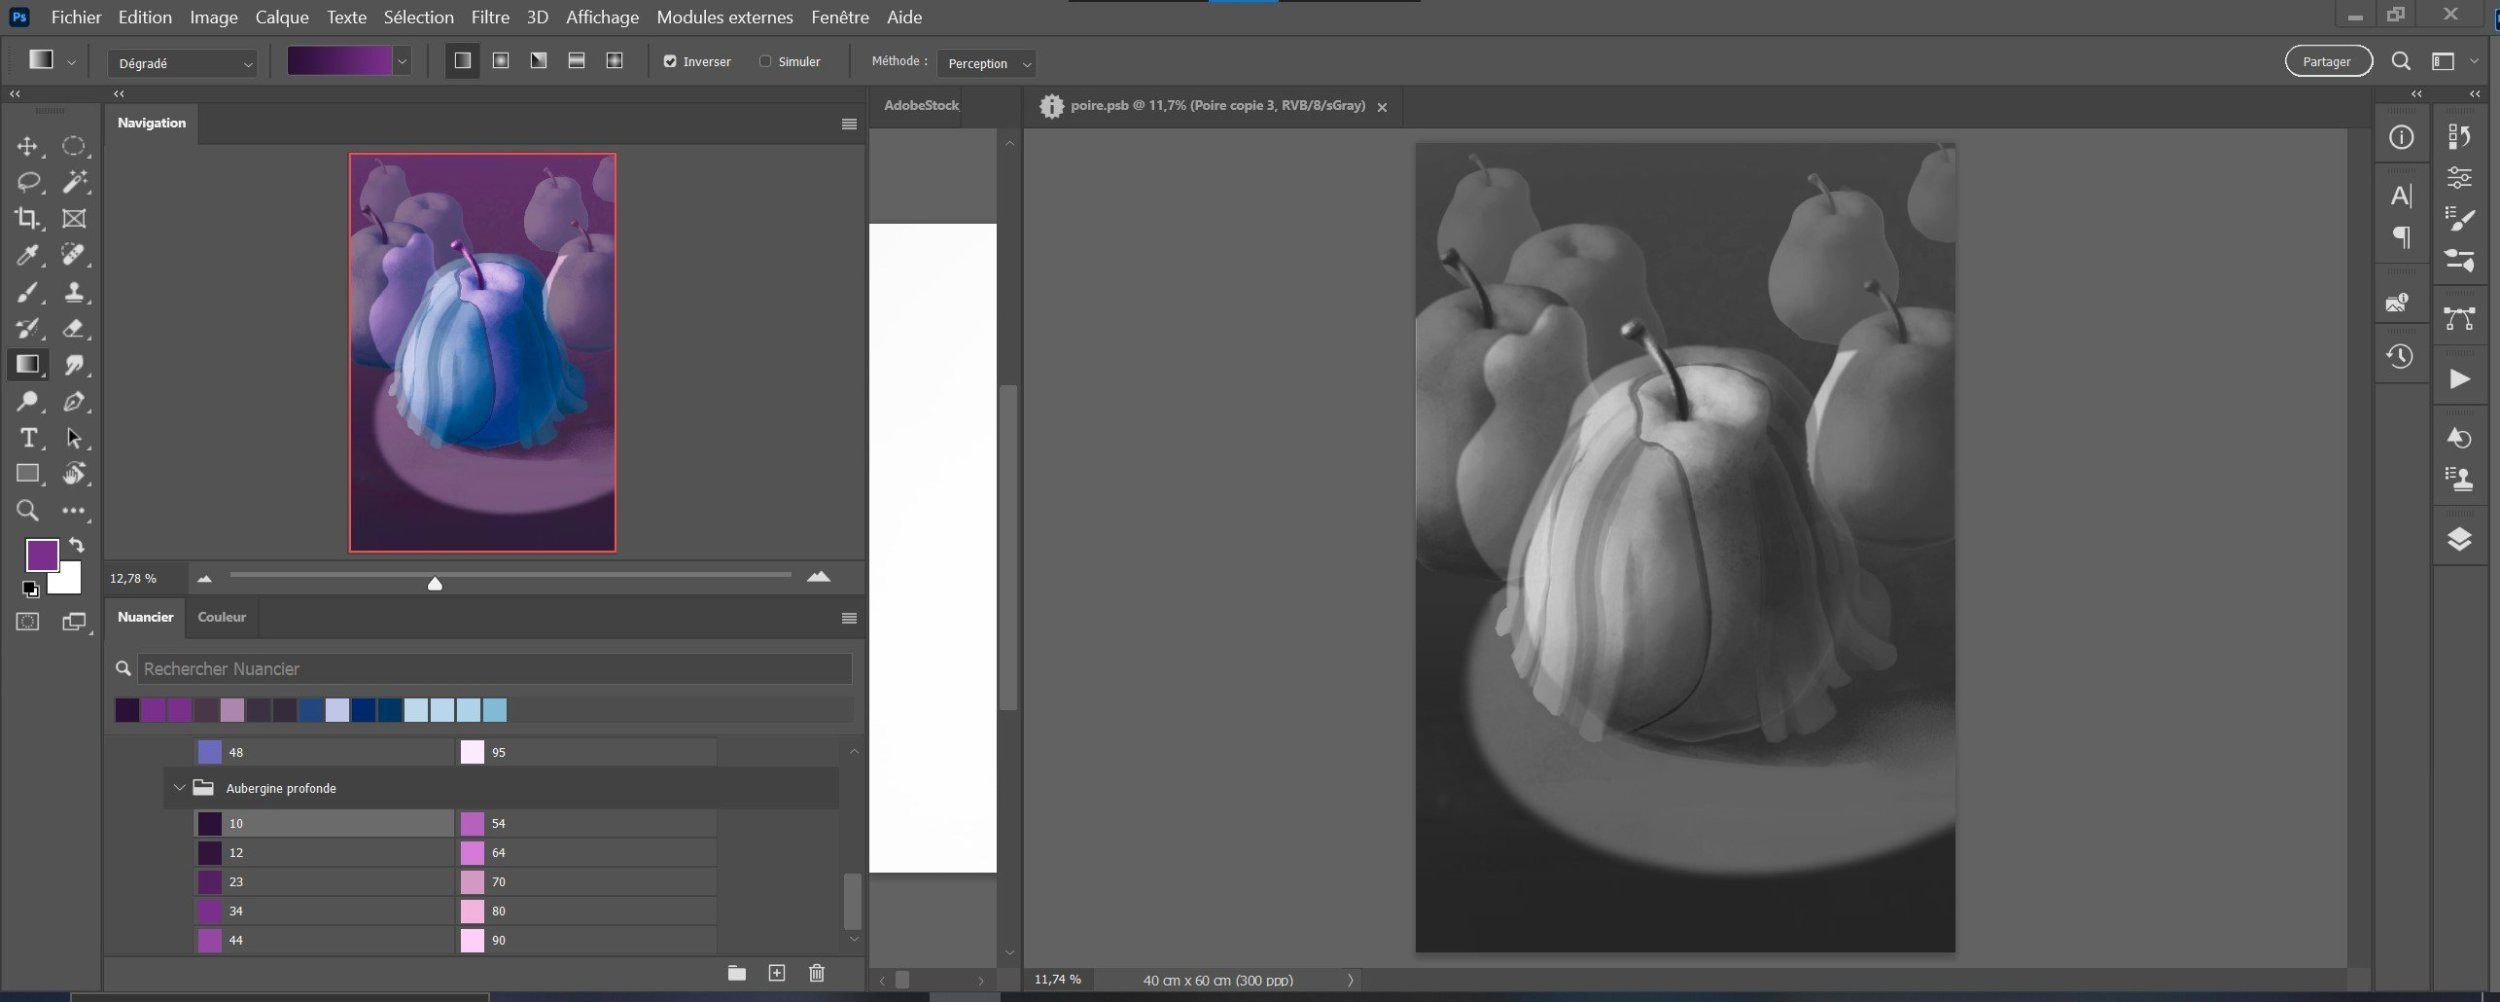2500x1002 pixels.
Task: Select the Zoom tool in toolbar
Action: [27, 511]
